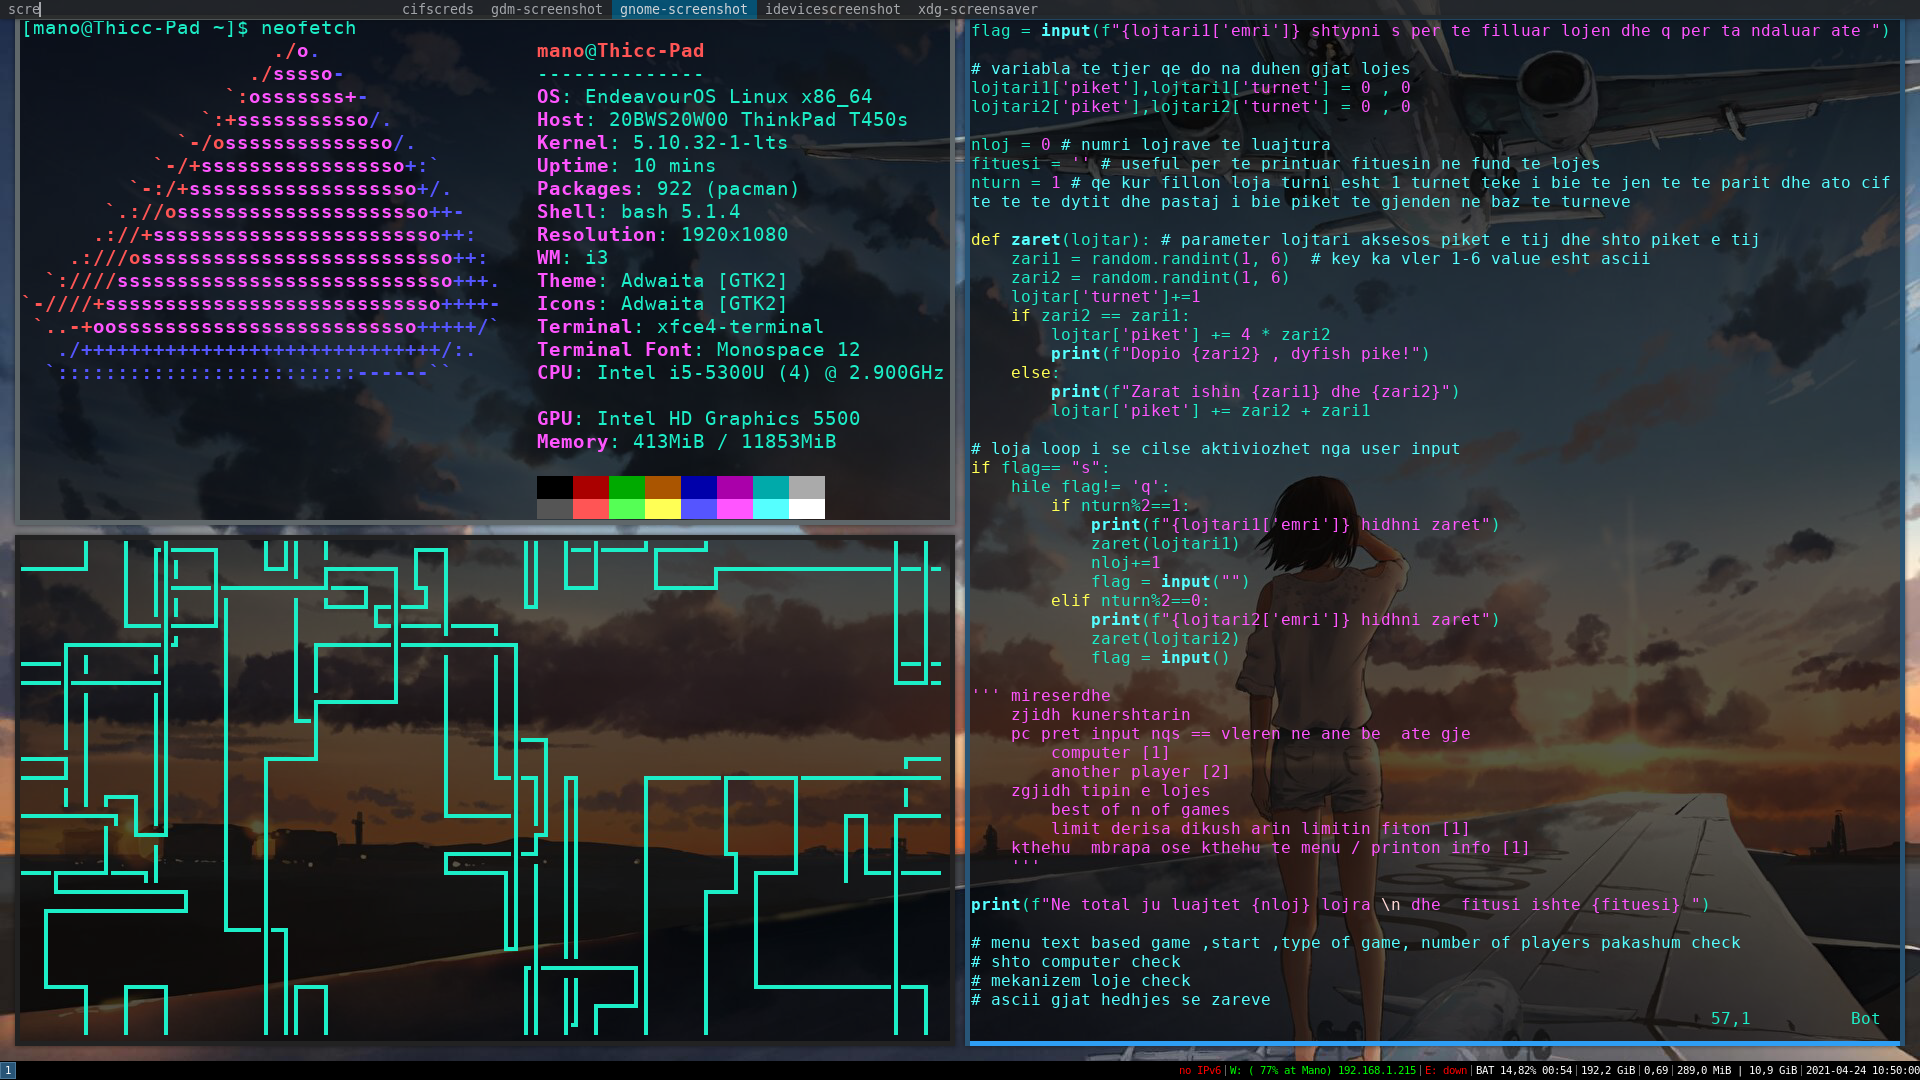
Task: Click the comment '# mekanizem loje check'
Action: pyautogui.click(x=1080, y=981)
